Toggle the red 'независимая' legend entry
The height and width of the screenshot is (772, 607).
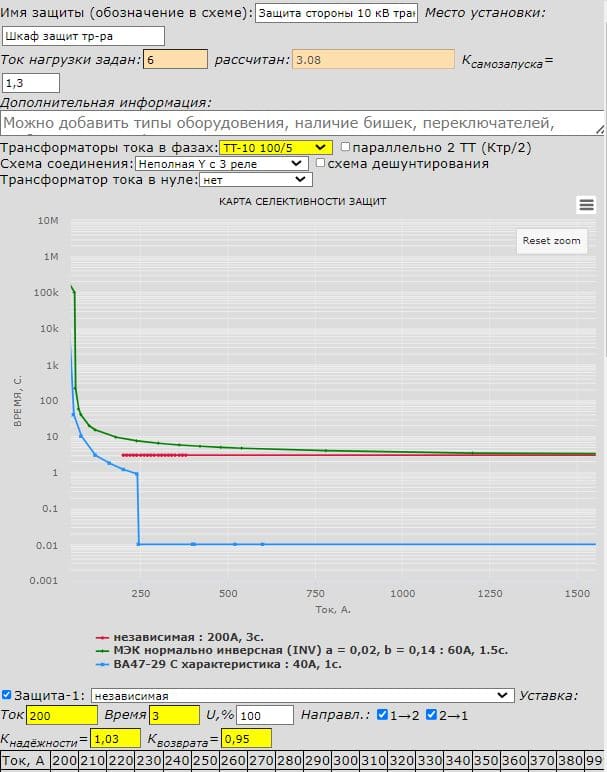coord(180,636)
